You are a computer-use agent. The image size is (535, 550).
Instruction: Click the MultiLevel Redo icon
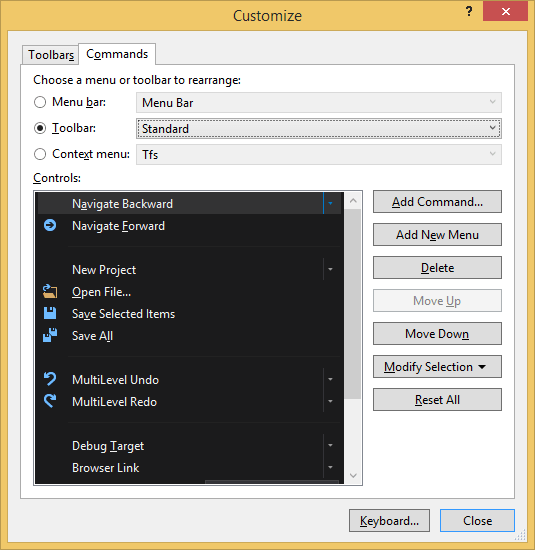pyautogui.click(x=50, y=401)
